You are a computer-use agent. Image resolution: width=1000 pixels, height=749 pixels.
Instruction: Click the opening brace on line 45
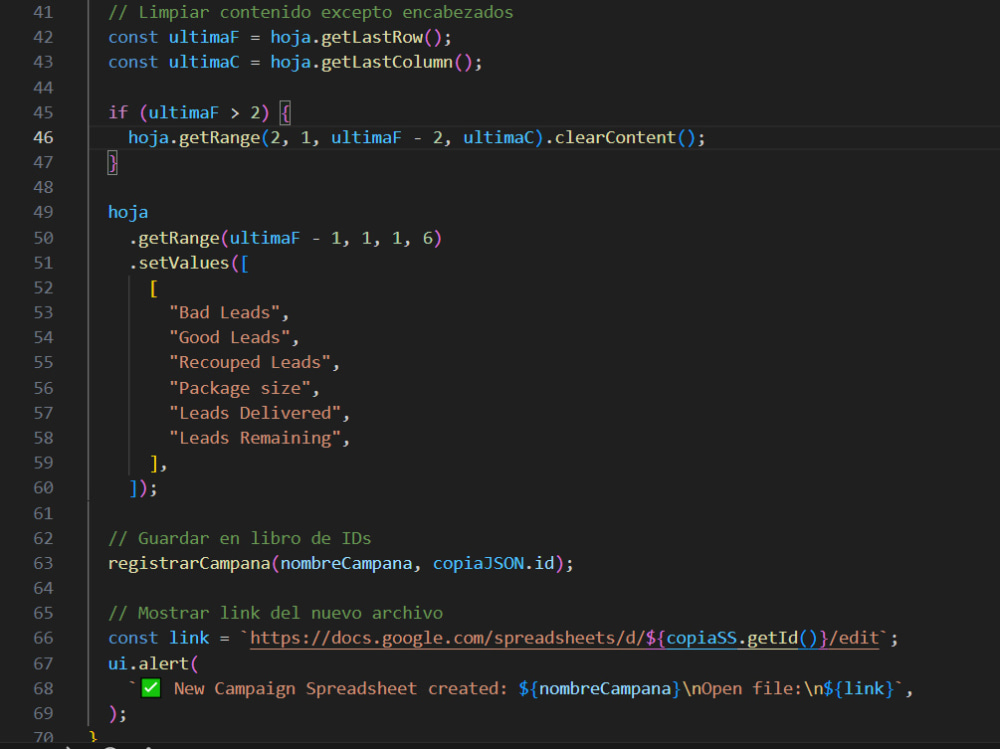point(286,113)
